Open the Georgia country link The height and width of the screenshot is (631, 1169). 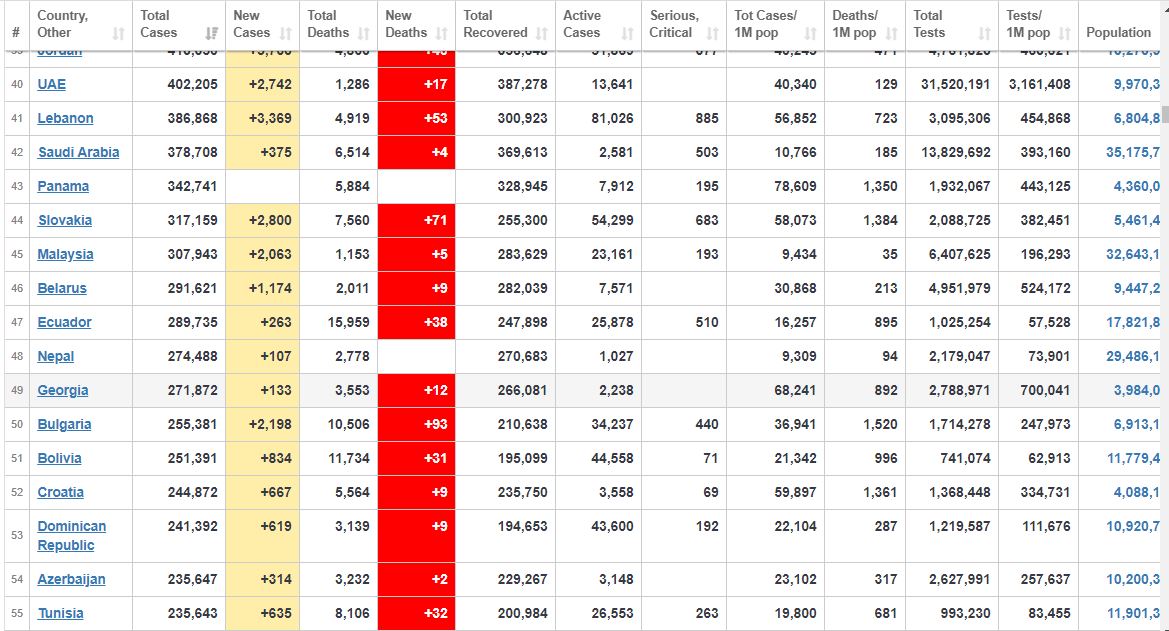[63, 390]
